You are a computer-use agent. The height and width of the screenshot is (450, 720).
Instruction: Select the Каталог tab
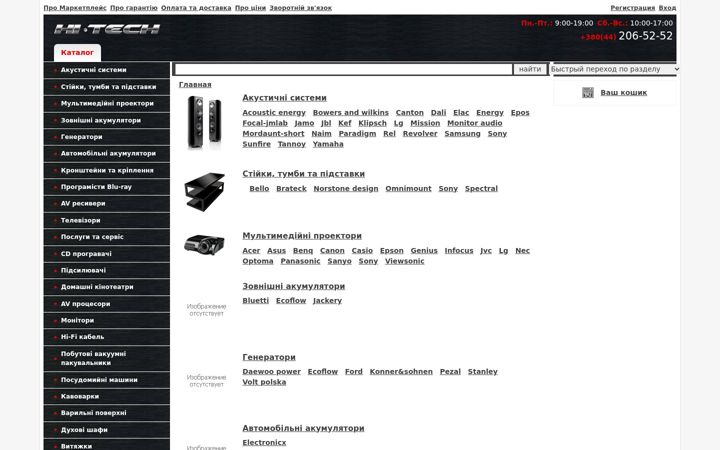tap(77, 53)
